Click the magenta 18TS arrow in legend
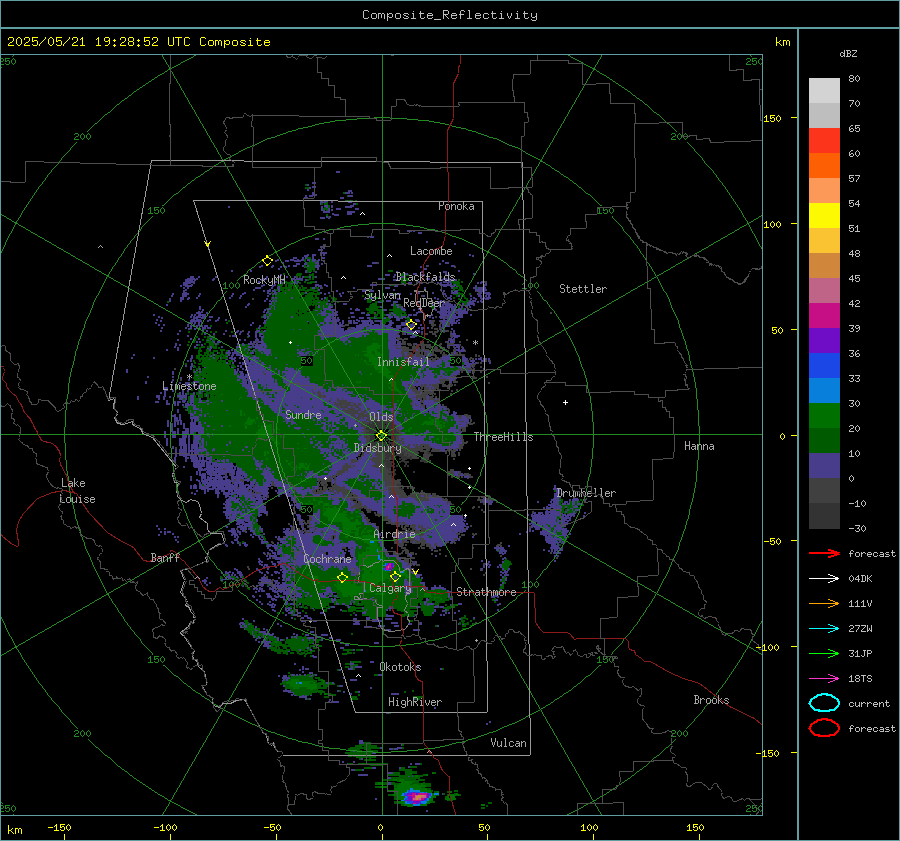The width and height of the screenshot is (900, 841). pyautogui.click(x=824, y=679)
